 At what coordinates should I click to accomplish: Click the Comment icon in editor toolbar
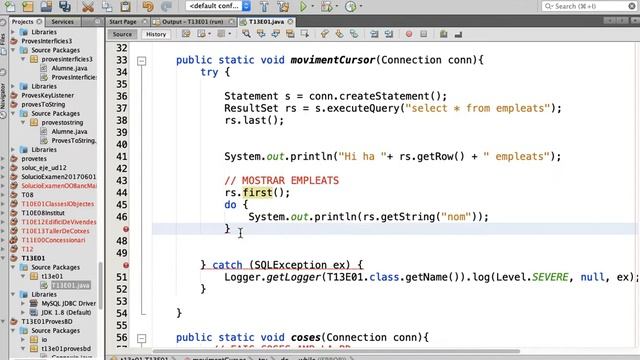pos(444,34)
